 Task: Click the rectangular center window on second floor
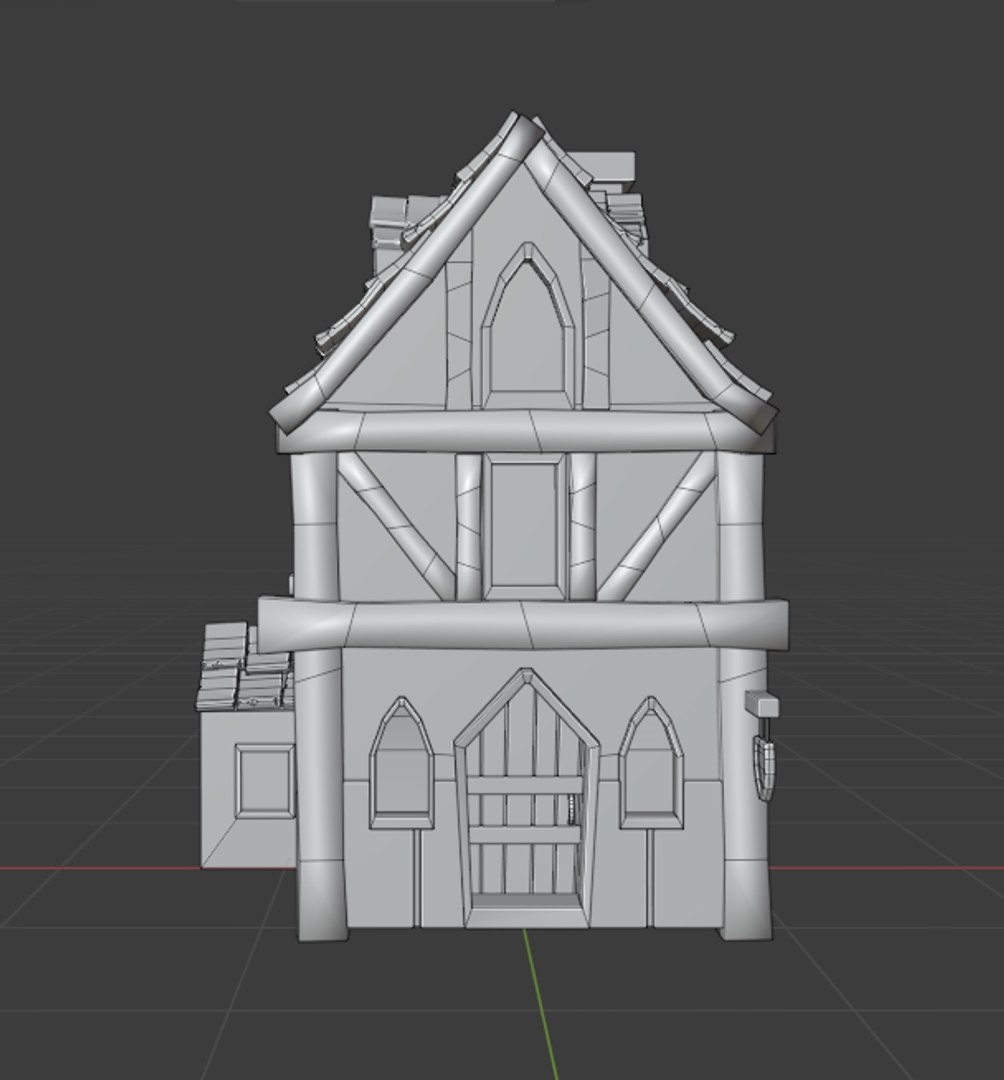click(x=525, y=526)
